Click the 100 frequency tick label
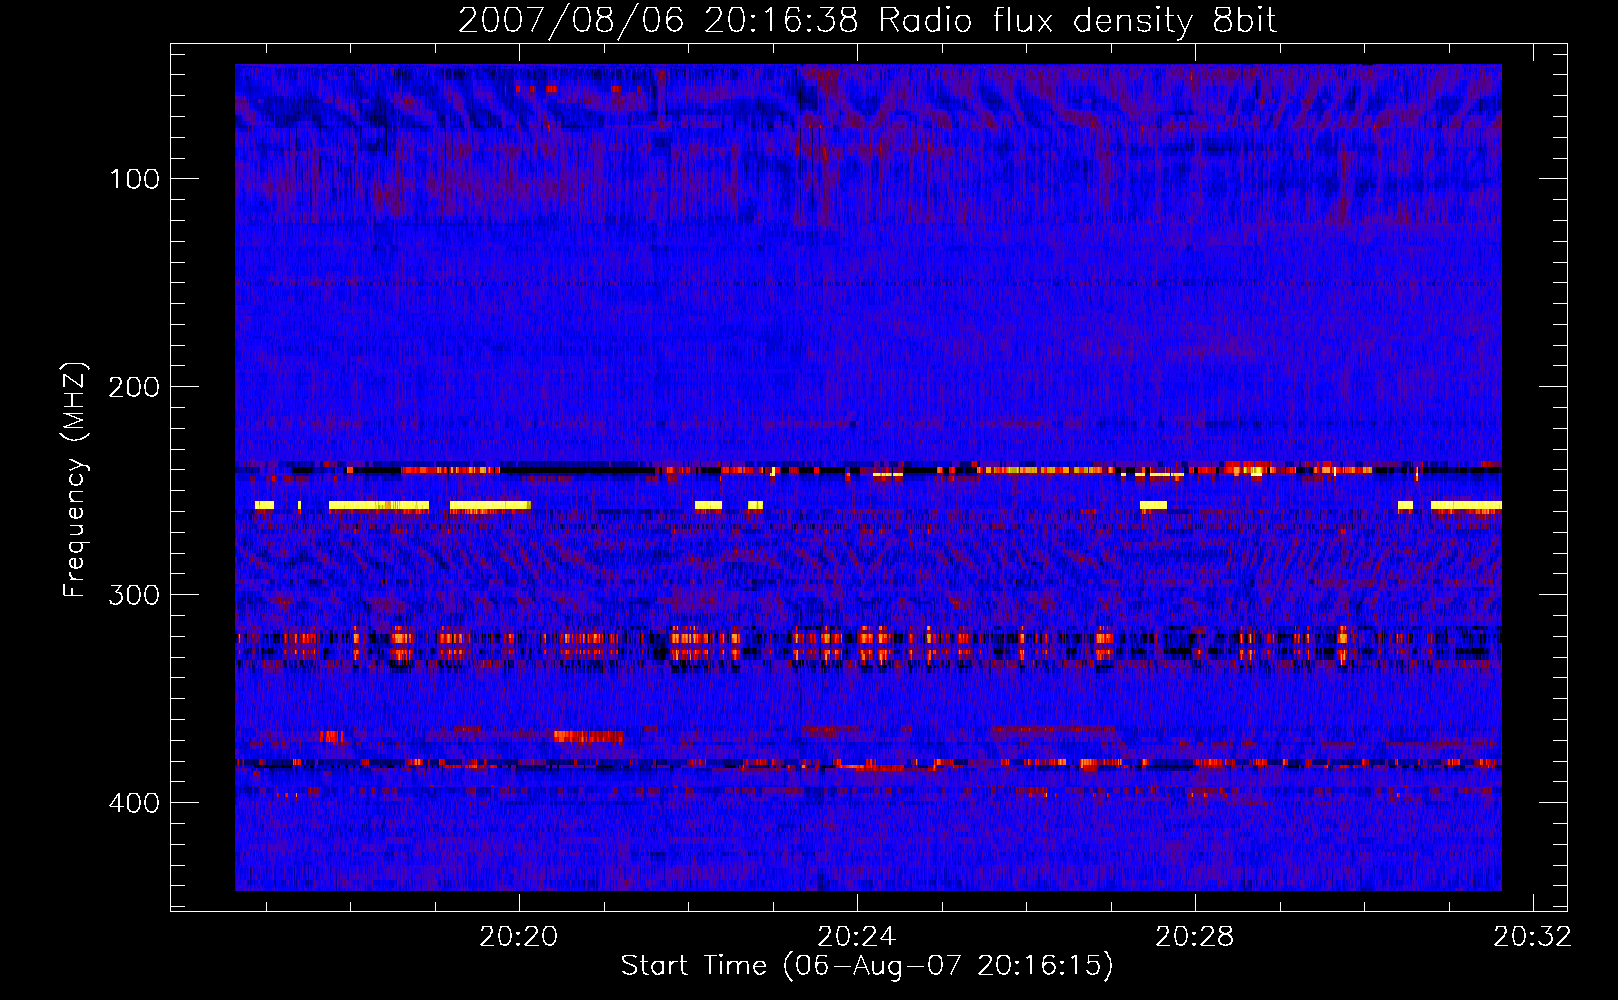The width and height of the screenshot is (1618, 1000). (135, 179)
